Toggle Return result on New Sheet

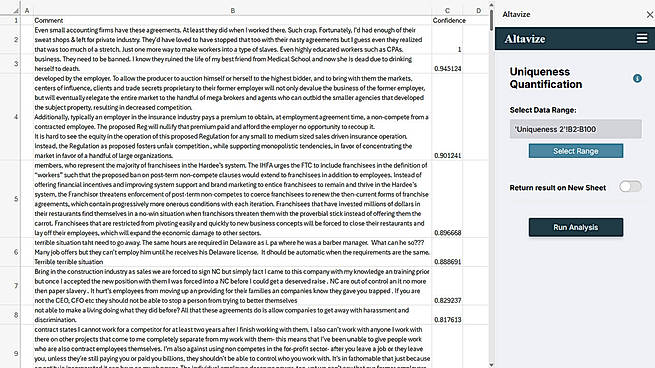point(630,187)
